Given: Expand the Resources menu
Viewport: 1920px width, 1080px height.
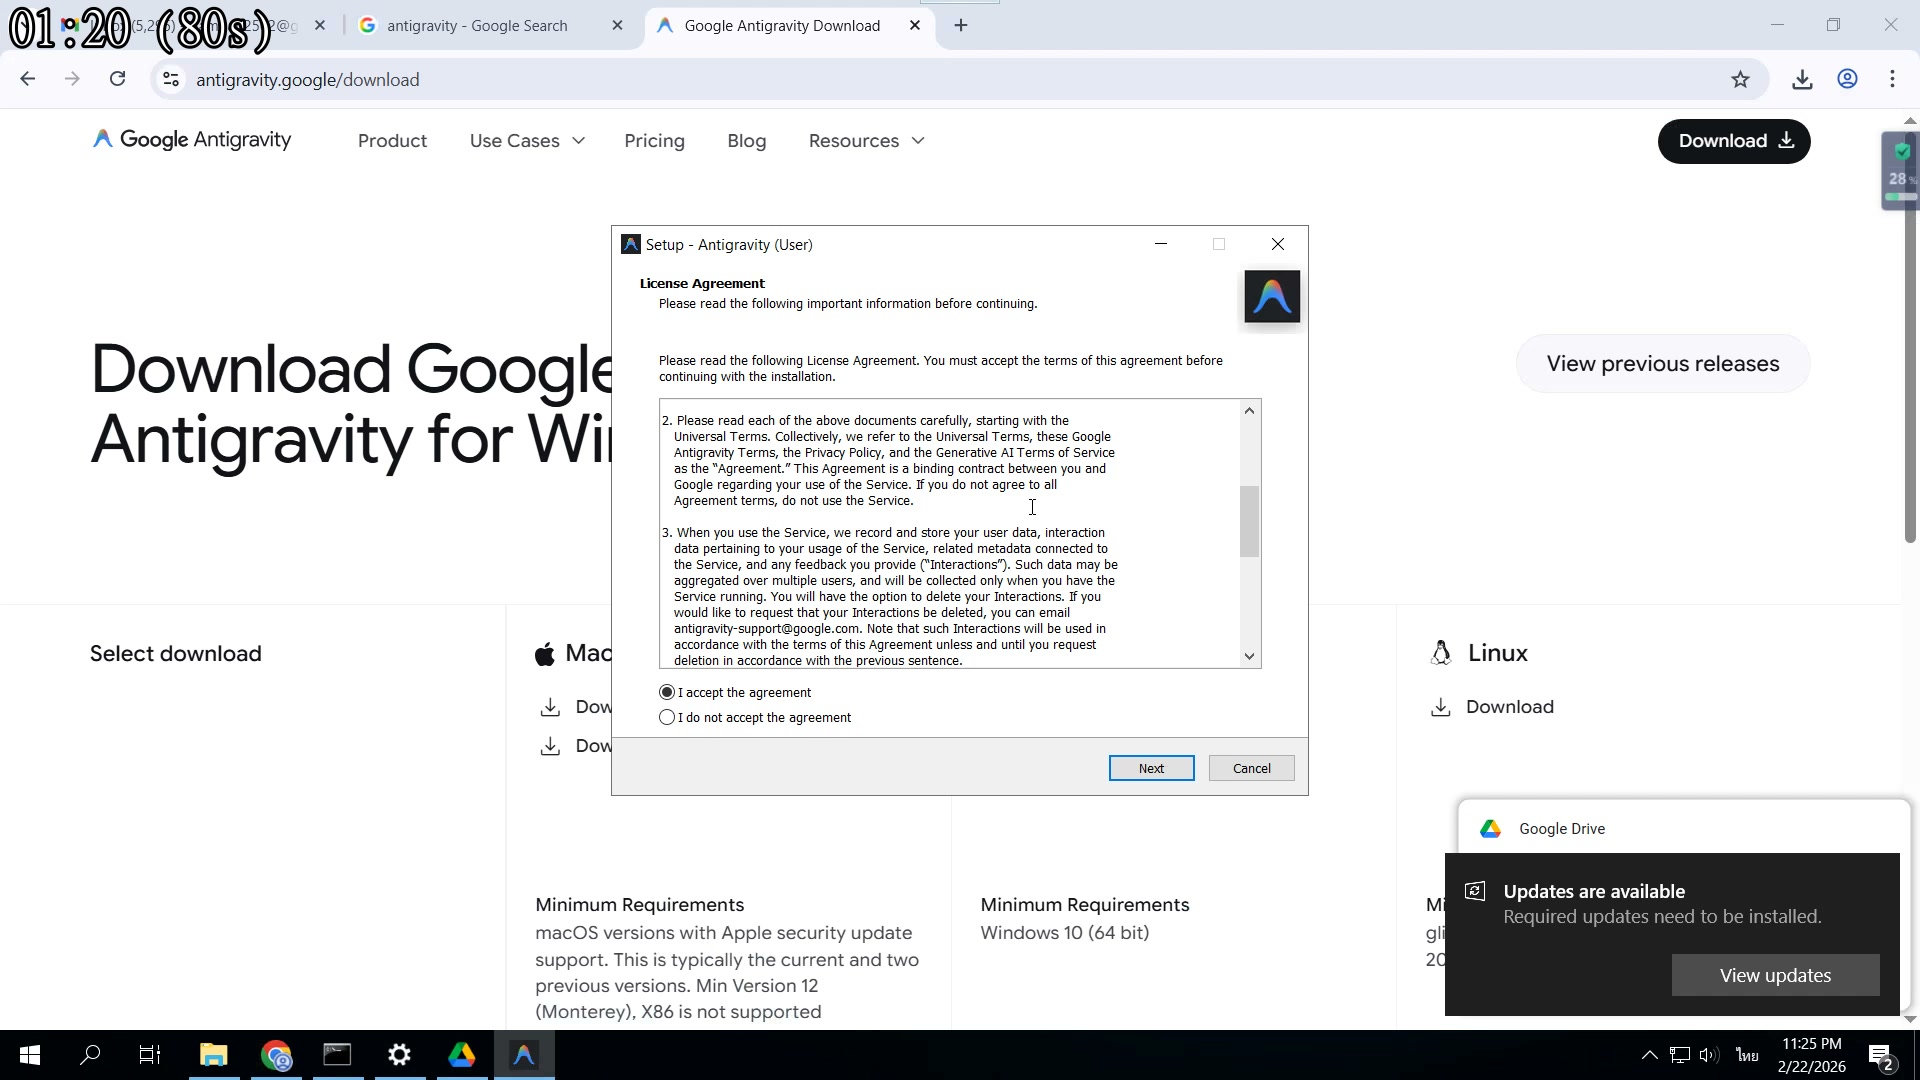Looking at the screenshot, I should click(864, 141).
